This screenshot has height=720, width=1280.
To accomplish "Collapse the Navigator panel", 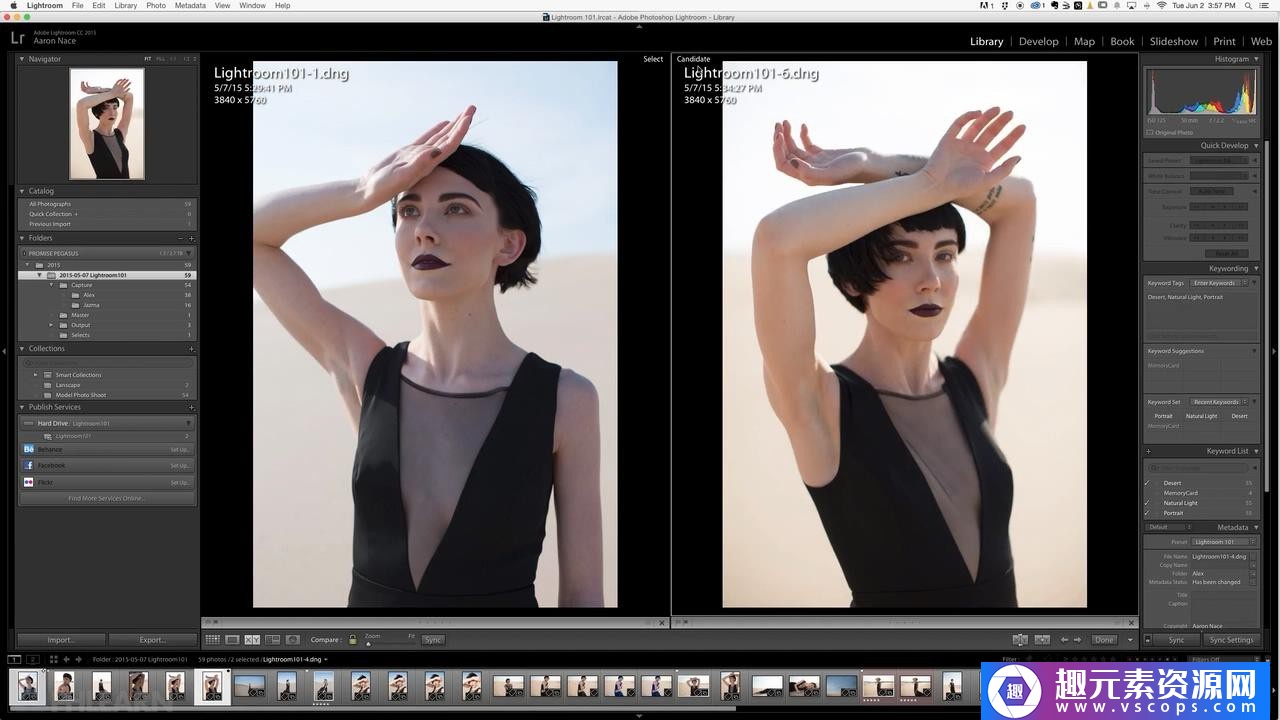I will point(22,59).
